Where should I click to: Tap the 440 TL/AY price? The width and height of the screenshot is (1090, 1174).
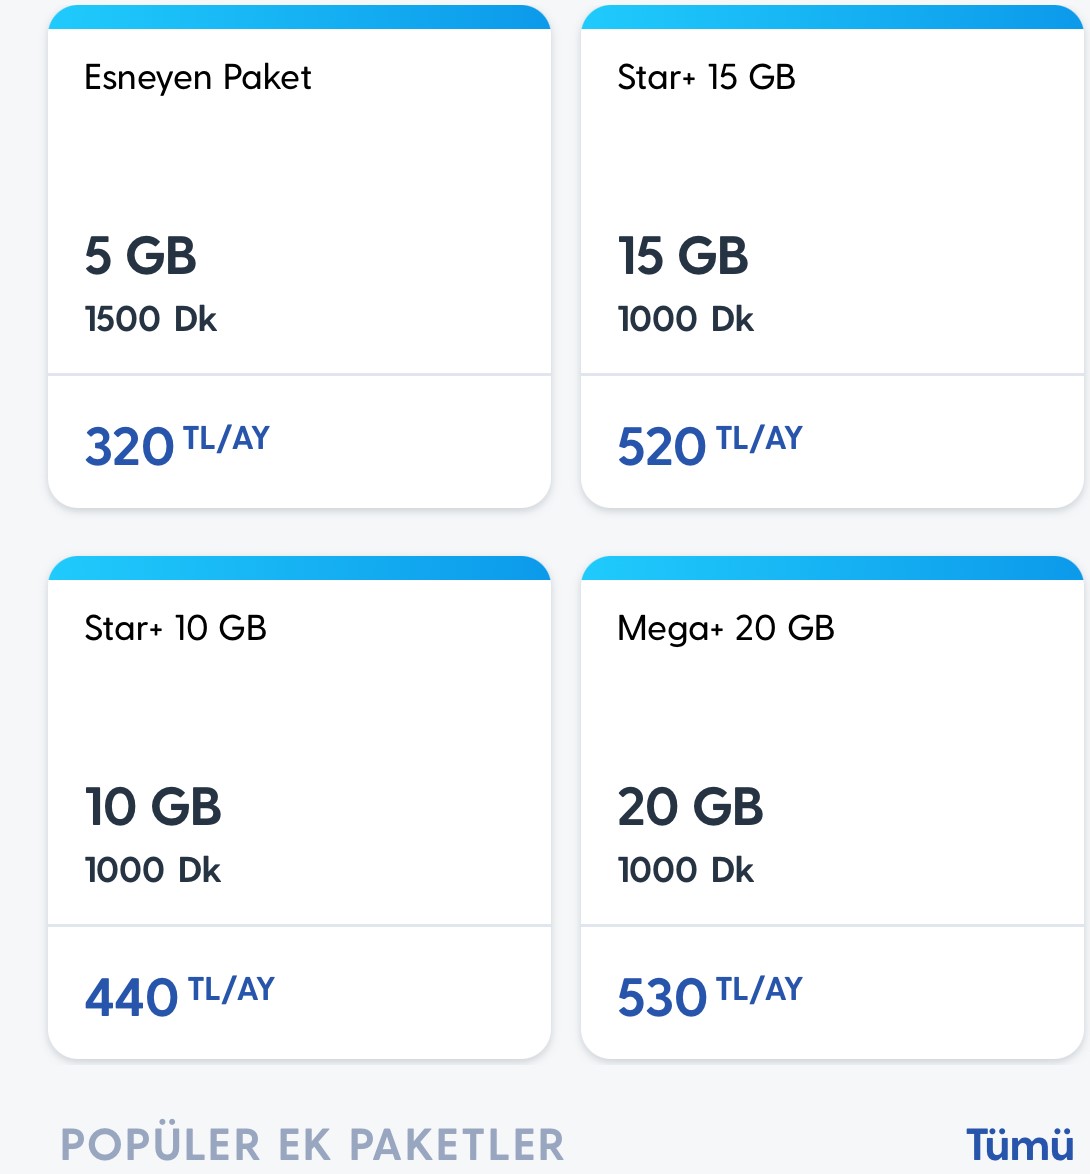[x=180, y=996]
